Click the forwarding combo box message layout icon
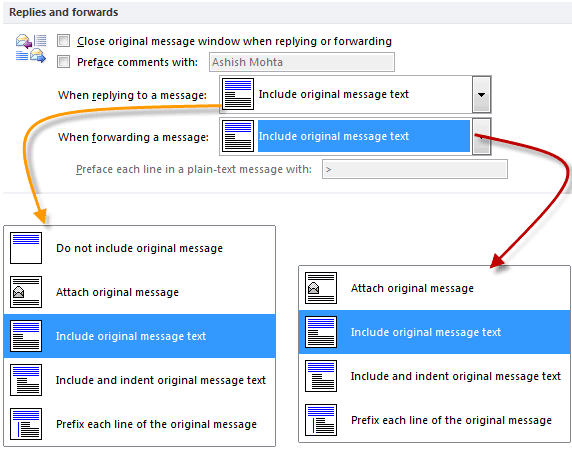 tap(238, 136)
